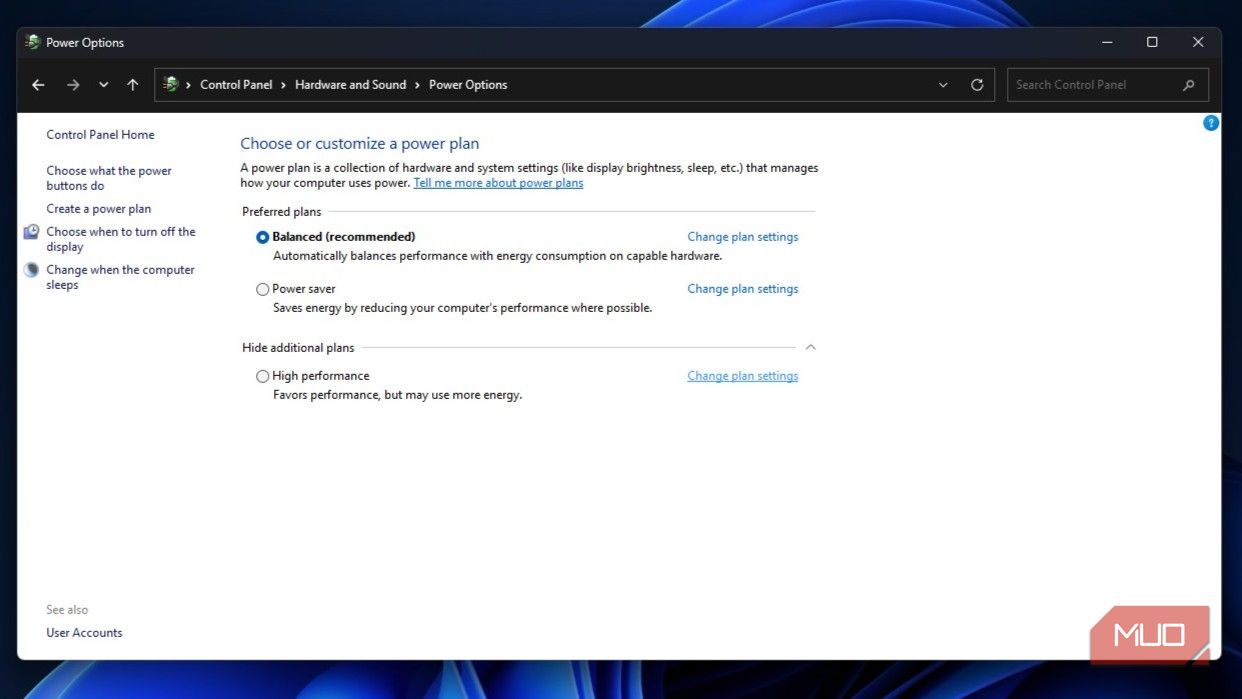
Task: Expand chevron before Control Panel breadcrumb
Action: (x=189, y=85)
